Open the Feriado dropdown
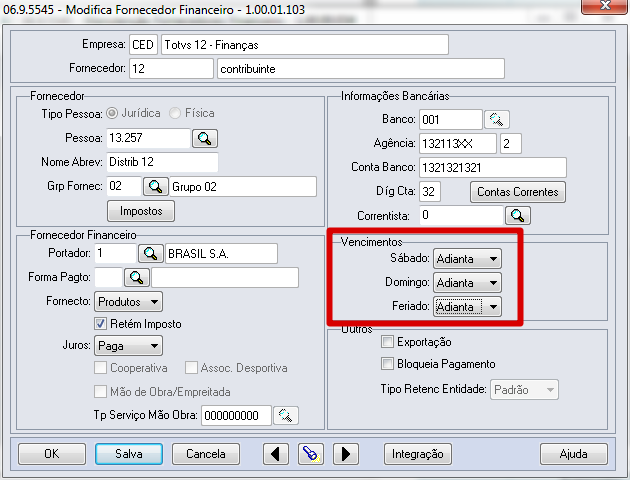Screen dimensions: 630x480 click(x=467, y=307)
